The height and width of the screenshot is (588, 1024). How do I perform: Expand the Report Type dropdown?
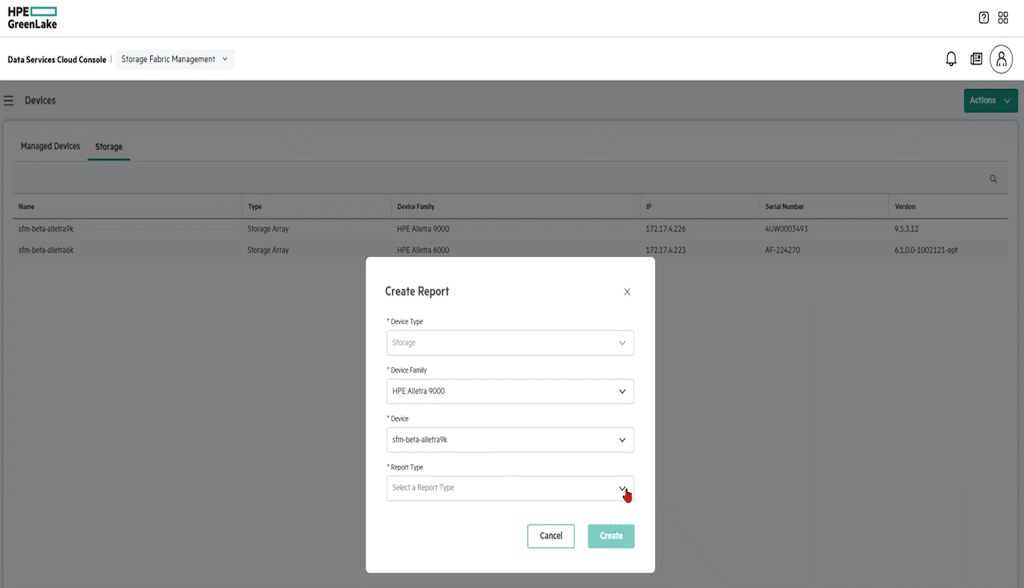pos(510,488)
